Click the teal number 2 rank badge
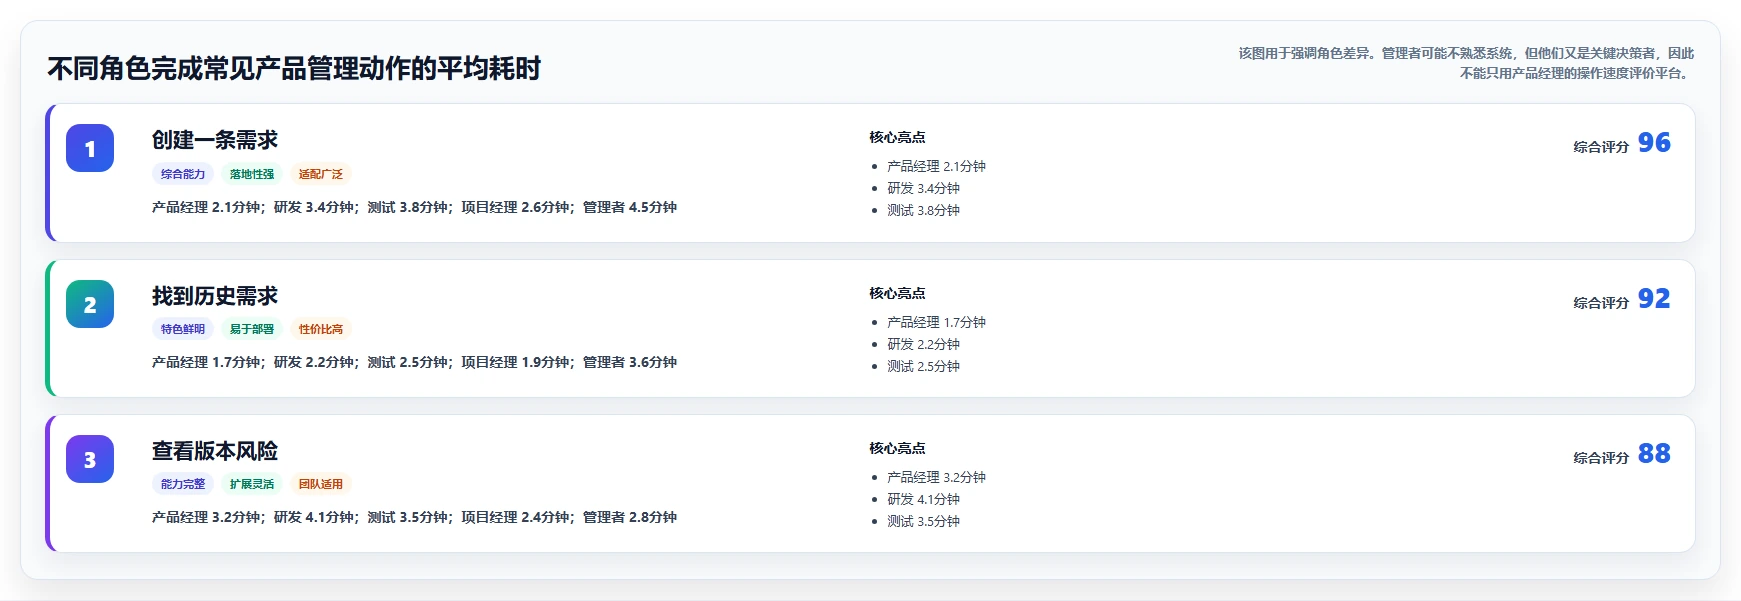 (90, 304)
